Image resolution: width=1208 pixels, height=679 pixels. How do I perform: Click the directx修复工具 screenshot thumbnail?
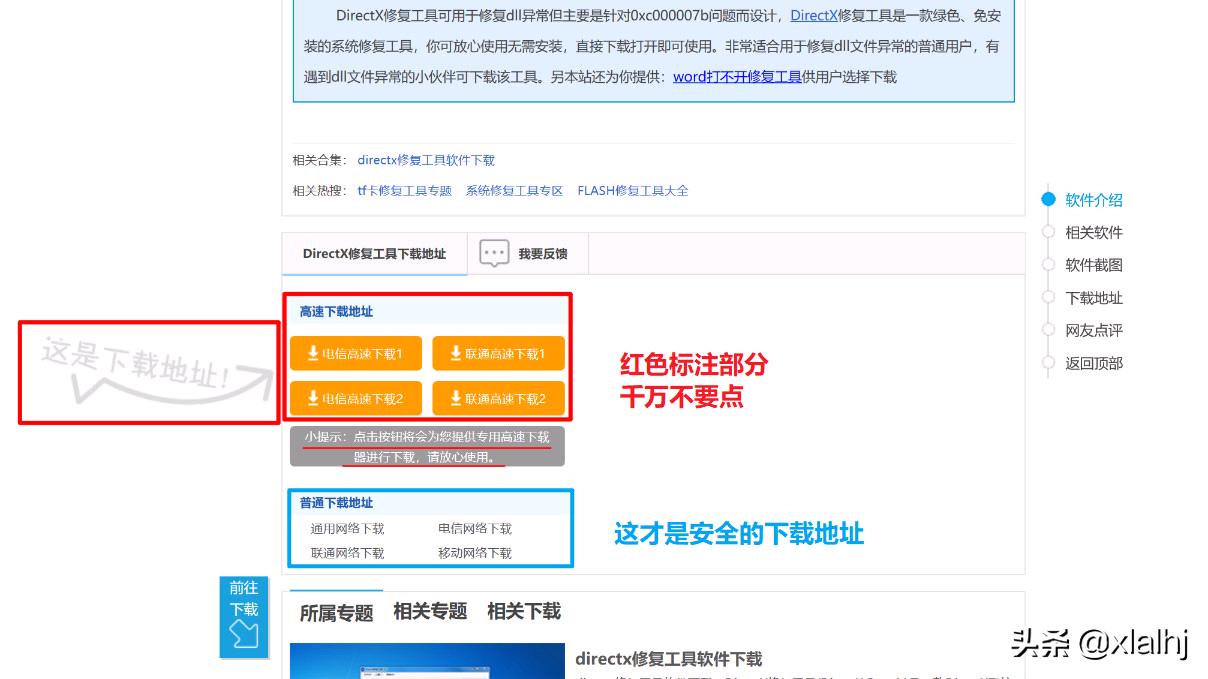click(x=428, y=662)
